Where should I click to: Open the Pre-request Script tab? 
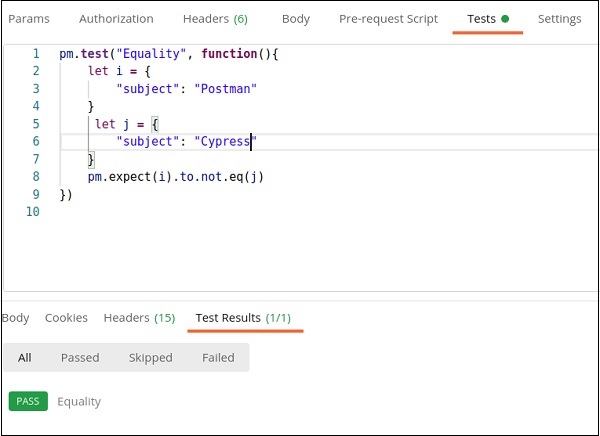point(388,19)
